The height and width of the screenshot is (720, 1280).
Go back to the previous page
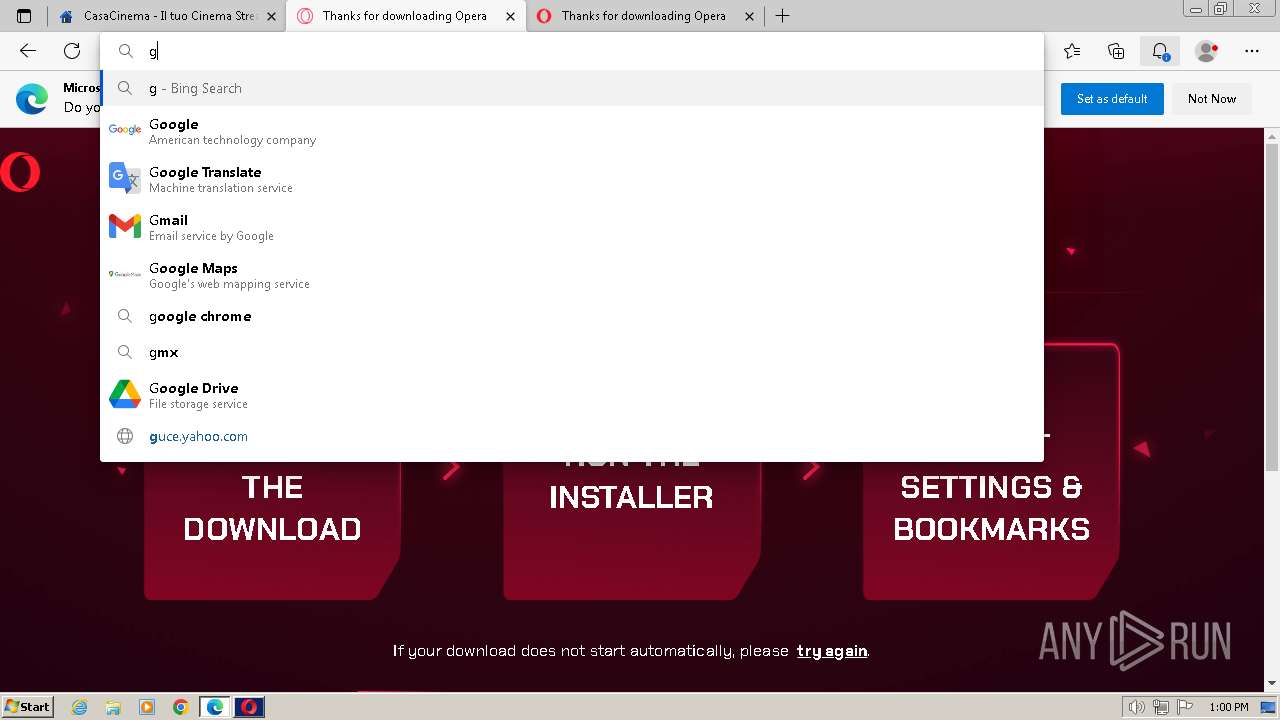pos(28,51)
